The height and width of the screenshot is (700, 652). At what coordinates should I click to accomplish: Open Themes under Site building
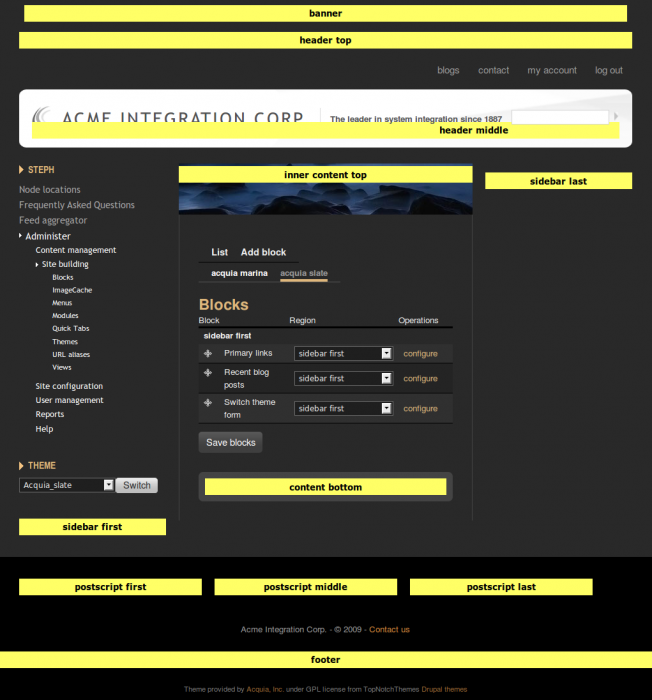pyautogui.click(x=65, y=342)
